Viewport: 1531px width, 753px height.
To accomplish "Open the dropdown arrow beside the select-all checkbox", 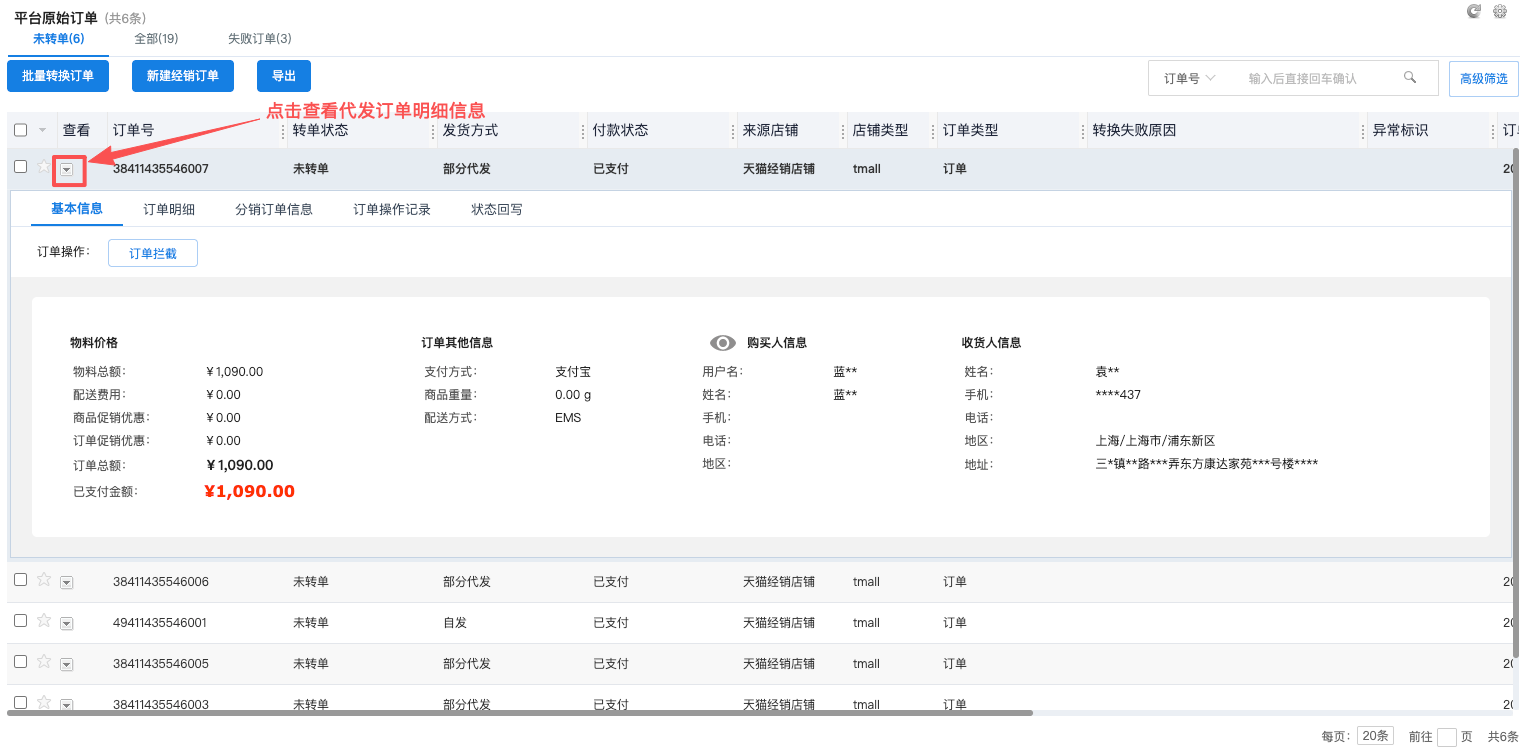I will tap(42, 130).
